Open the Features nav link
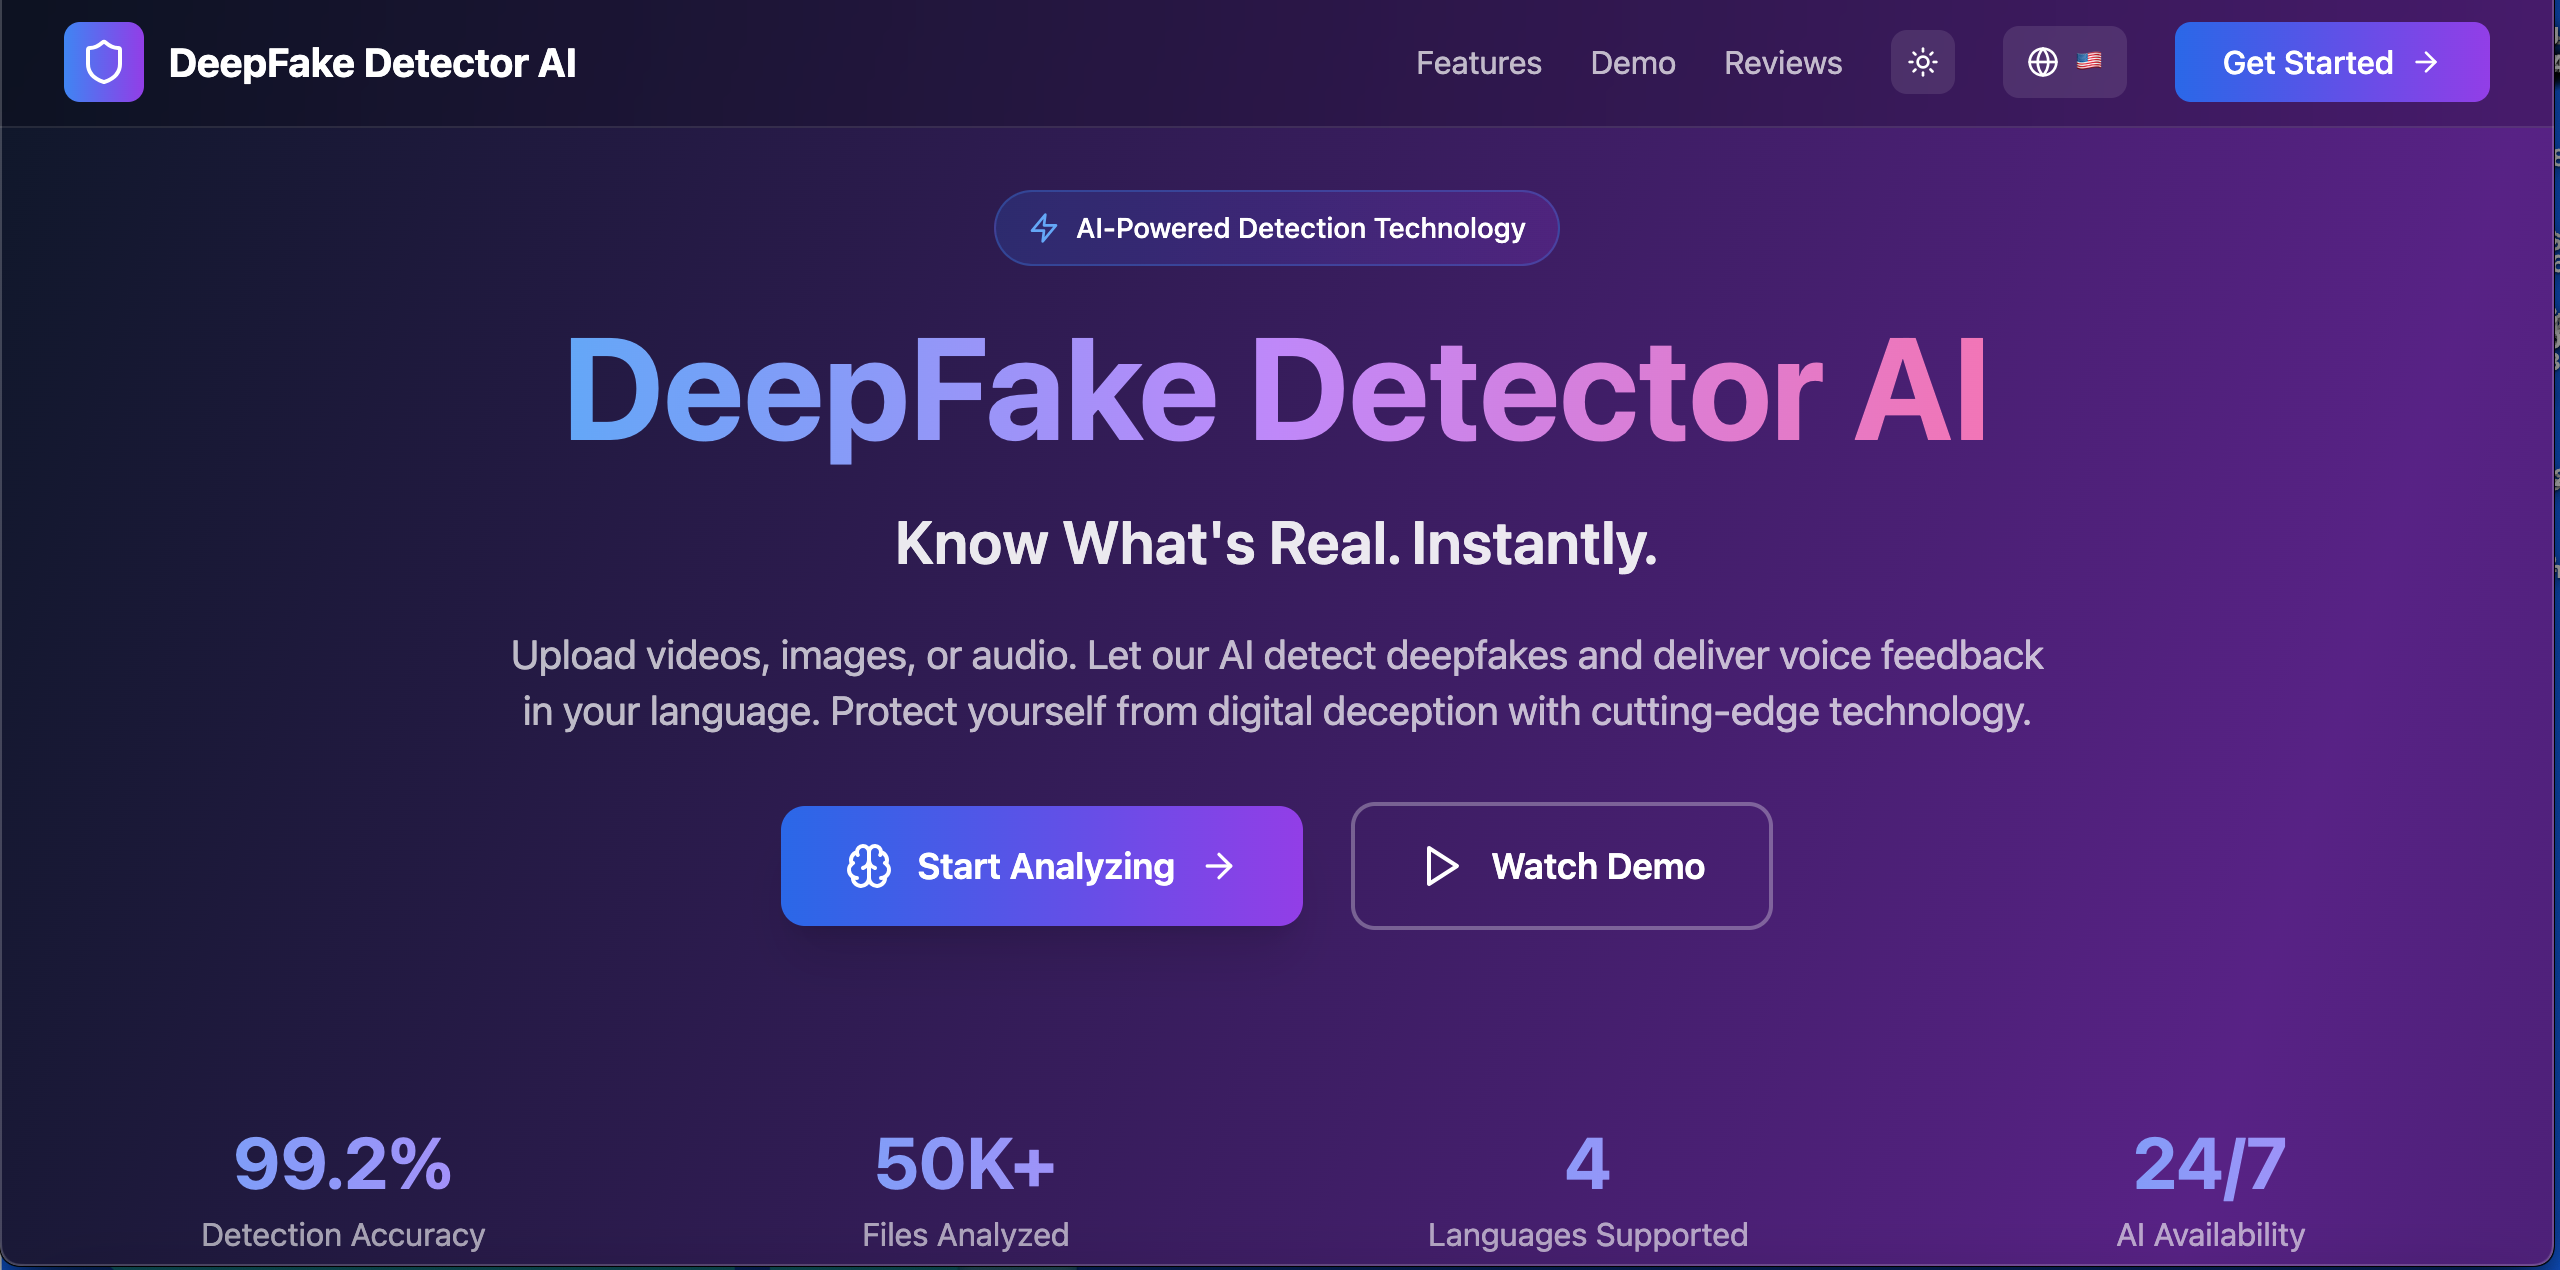The image size is (2560, 1270). point(1478,63)
